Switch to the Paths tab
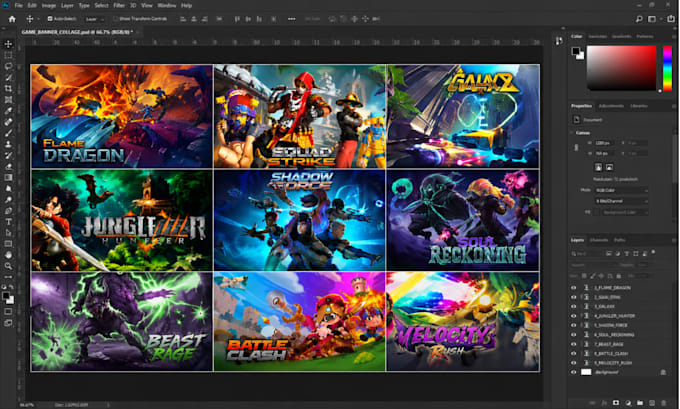The width and height of the screenshot is (680, 409). pyautogui.click(x=620, y=240)
